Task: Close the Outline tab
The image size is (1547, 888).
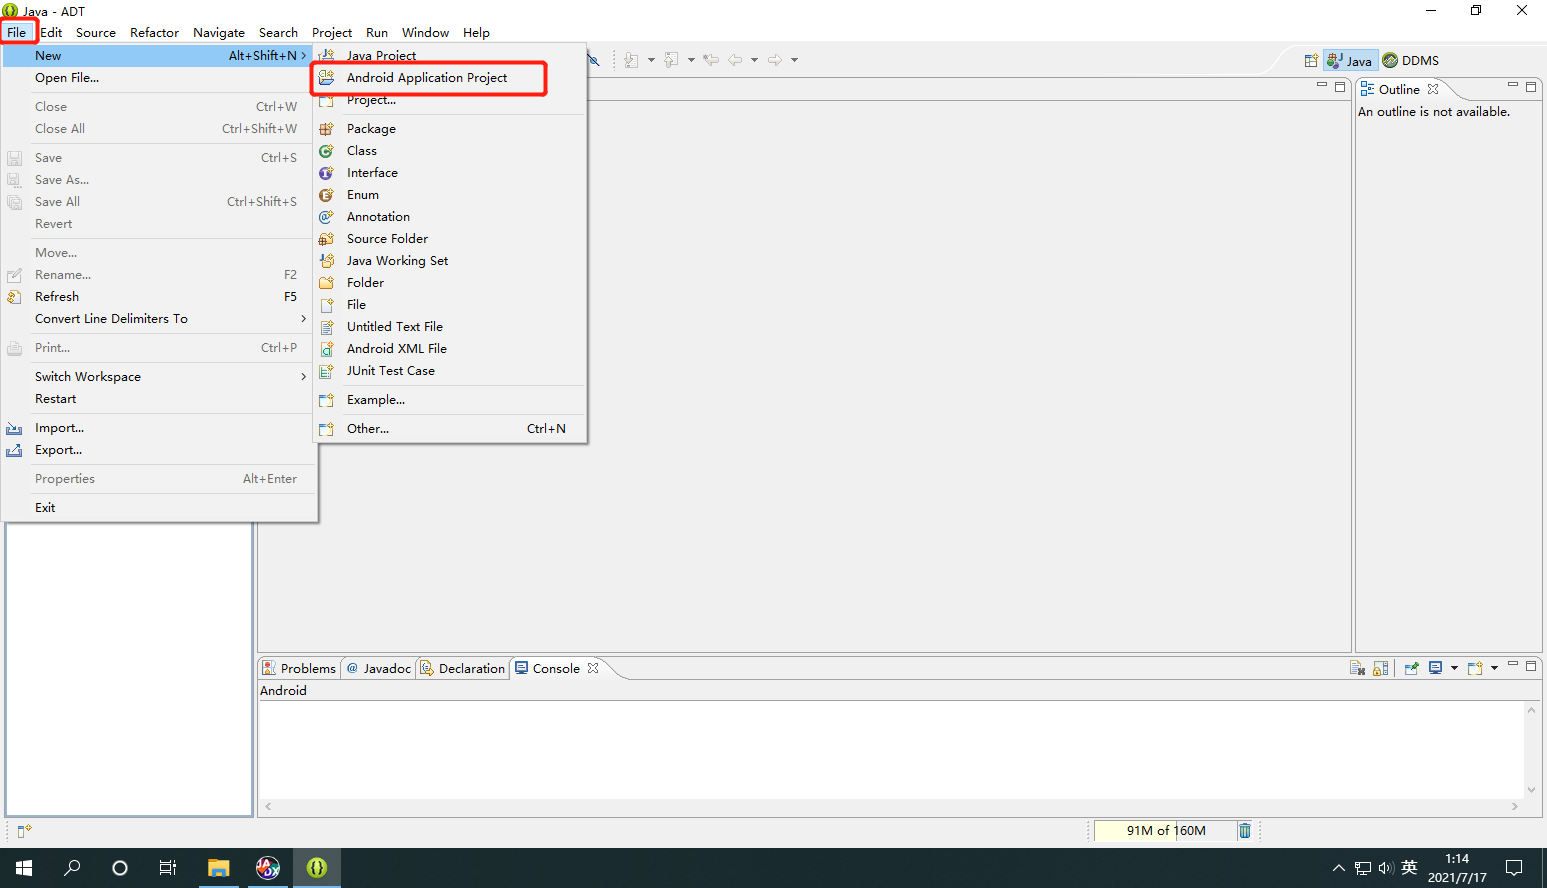Action: tap(1433, 89)
